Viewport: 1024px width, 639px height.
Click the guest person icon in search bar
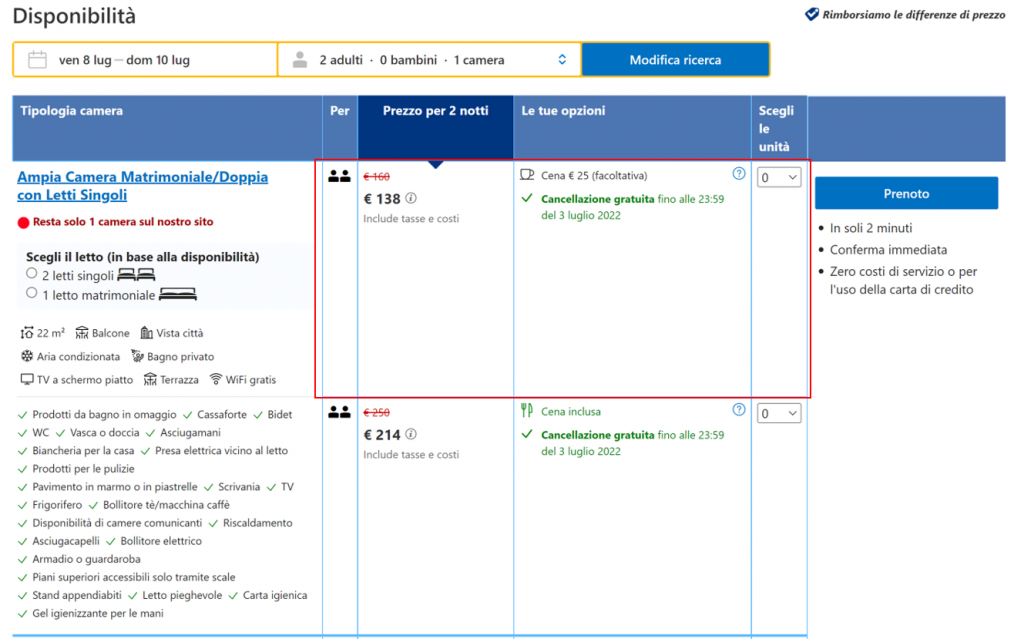point(300,60)
